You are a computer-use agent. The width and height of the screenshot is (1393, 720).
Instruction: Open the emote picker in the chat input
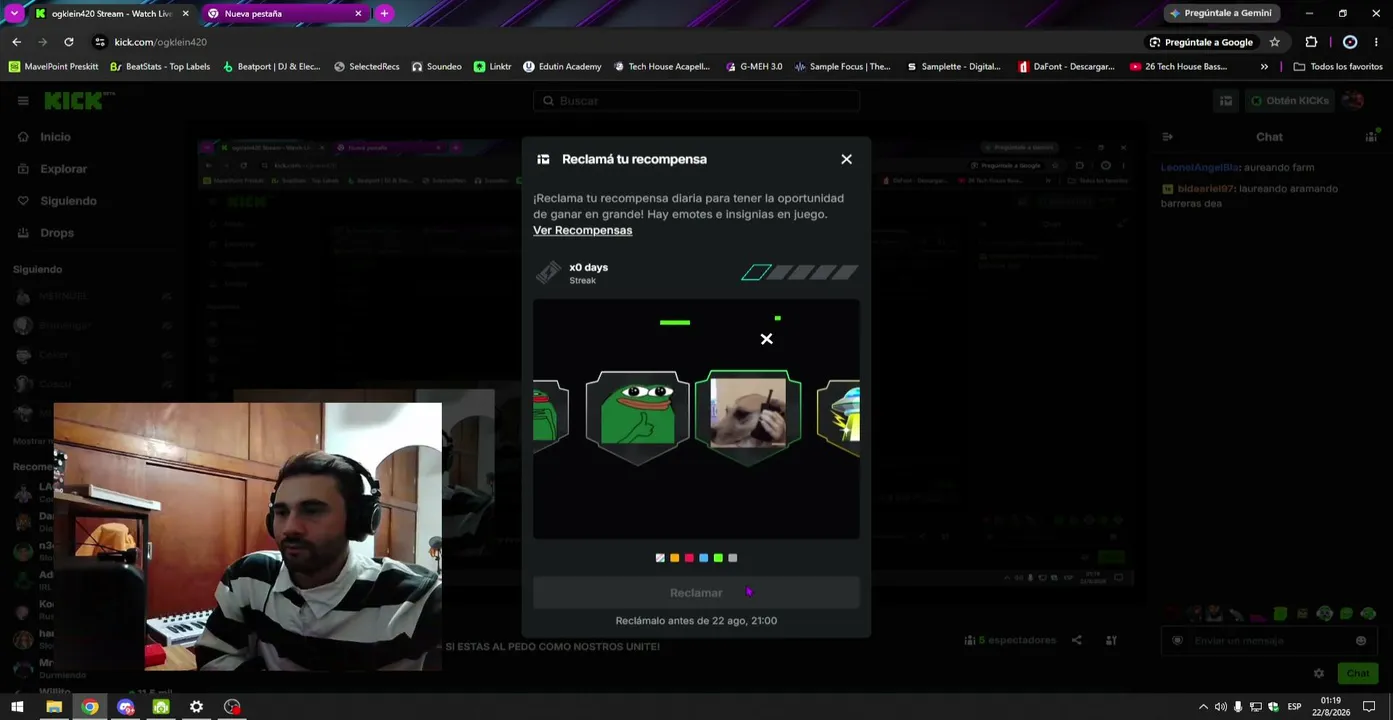[x=1360, y=641]
